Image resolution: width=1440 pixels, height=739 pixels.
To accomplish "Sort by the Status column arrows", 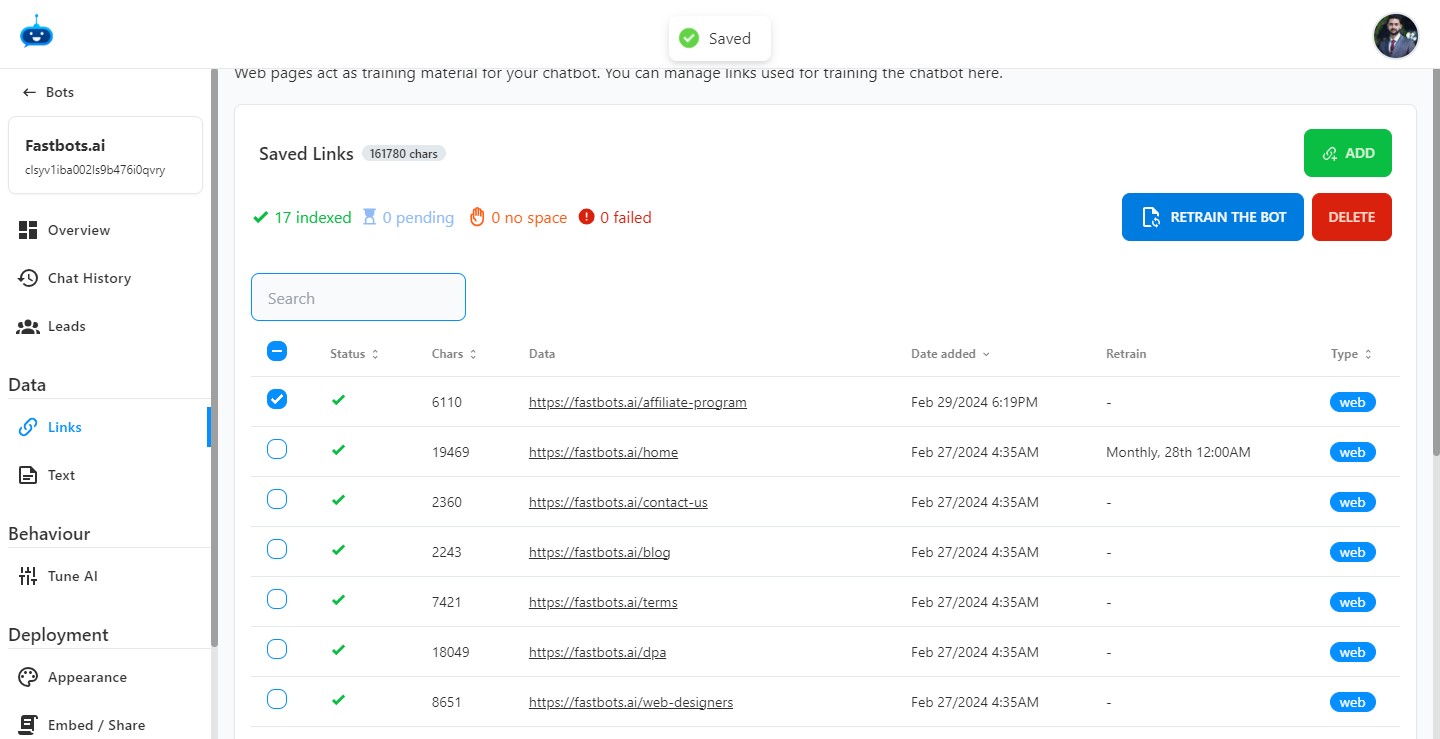I will tap(375, 354).
